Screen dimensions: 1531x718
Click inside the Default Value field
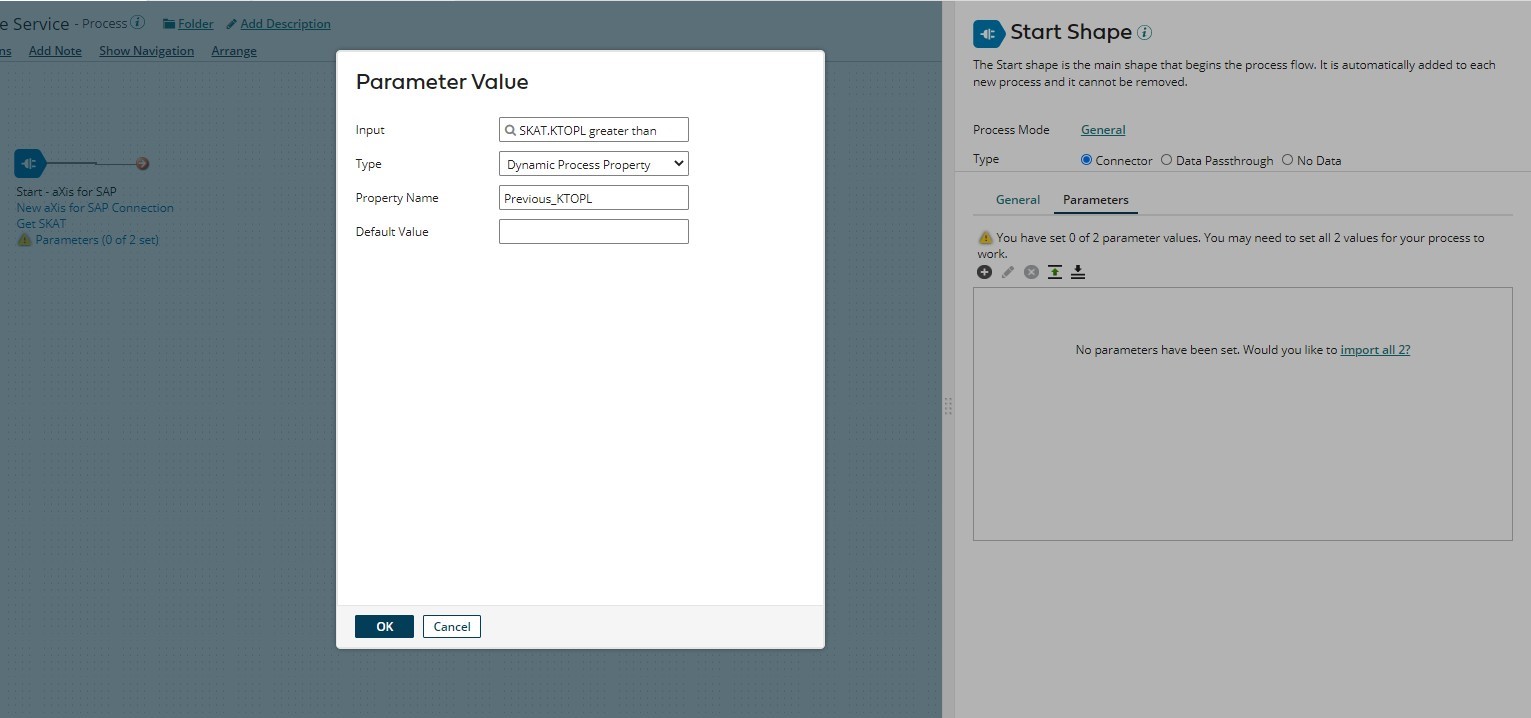593,231
